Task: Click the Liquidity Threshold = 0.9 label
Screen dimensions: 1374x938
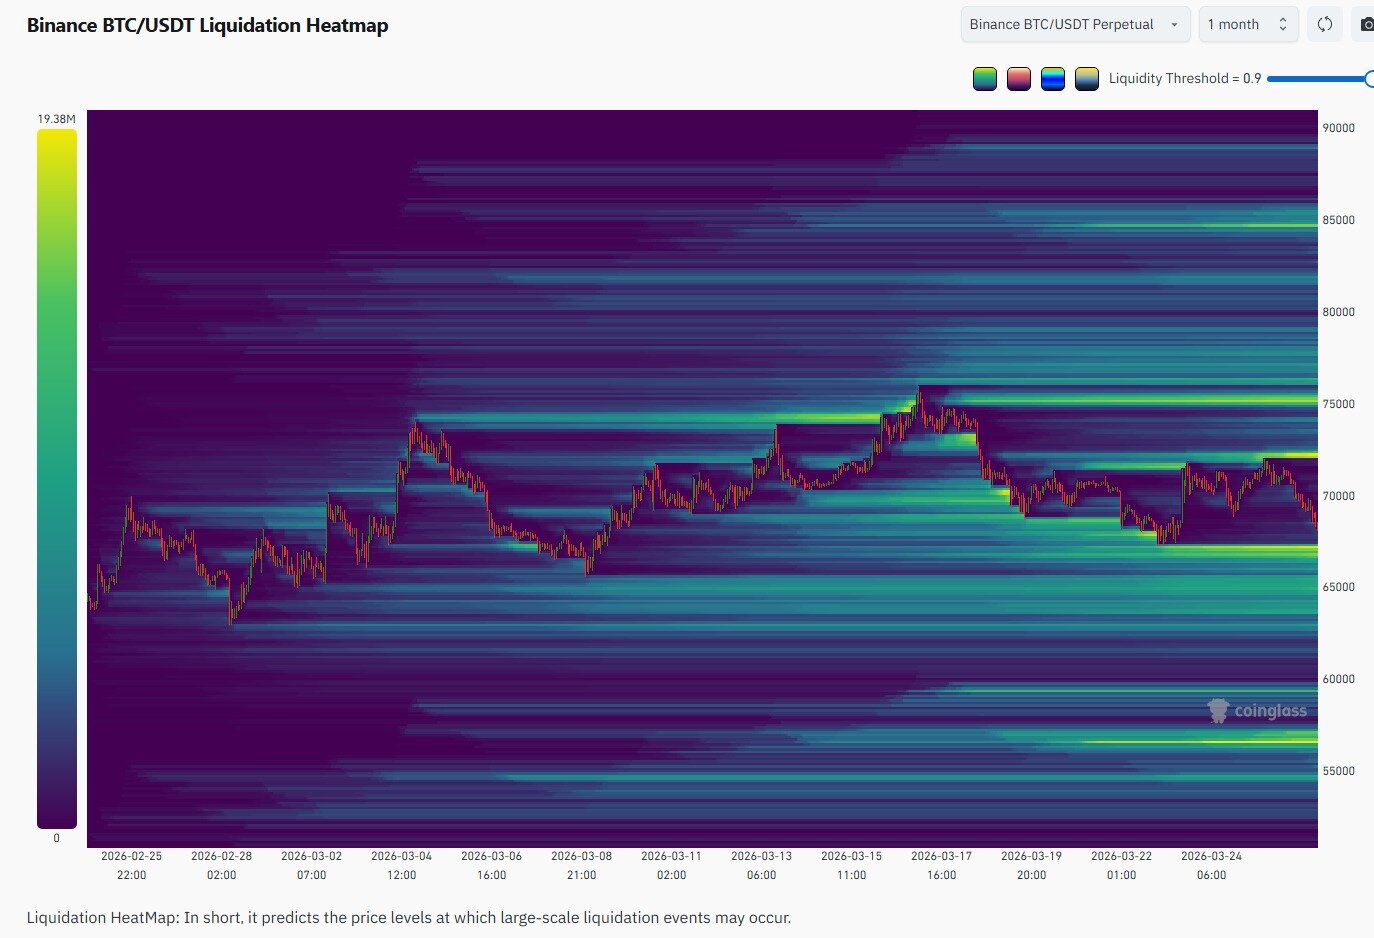Action: pos(1184,79)
